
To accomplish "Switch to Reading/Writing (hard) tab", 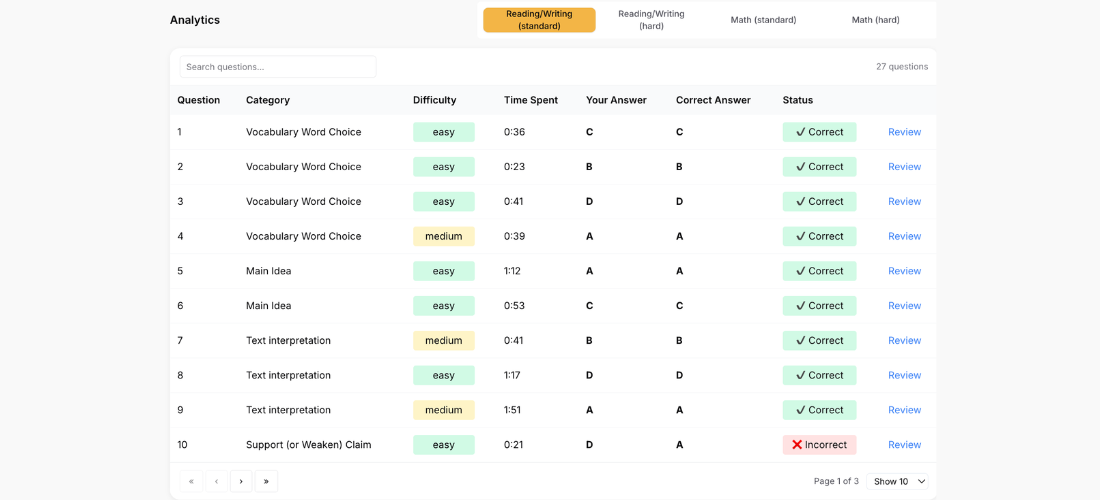I will [x=651, y=20].
